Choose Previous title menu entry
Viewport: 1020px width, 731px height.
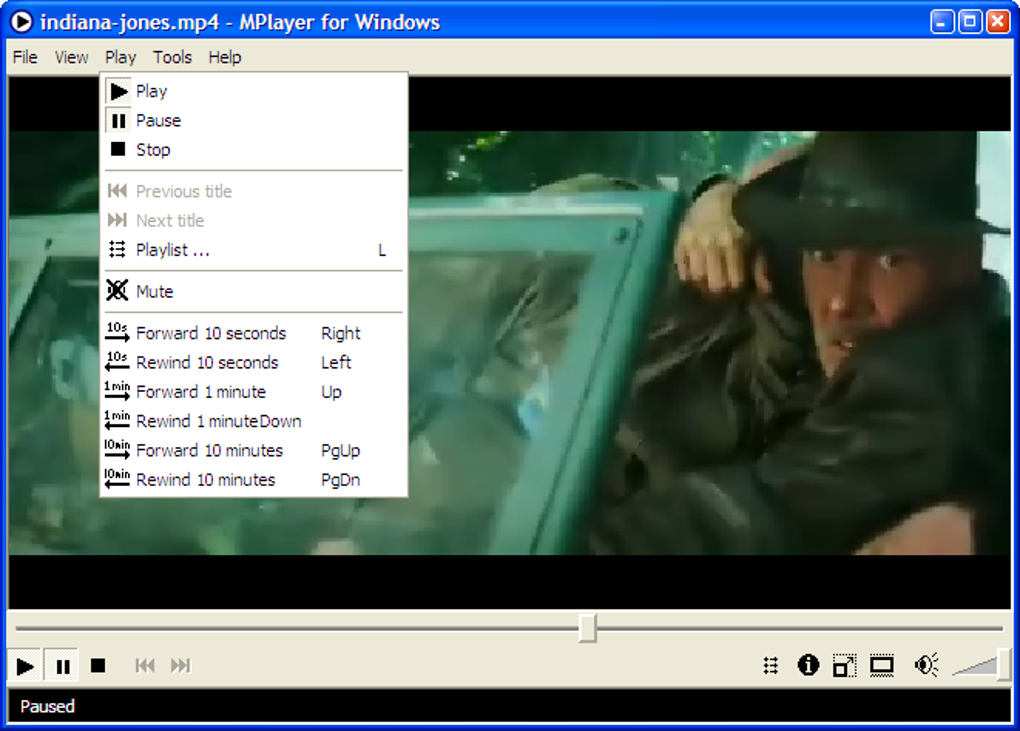coord(254,191)
